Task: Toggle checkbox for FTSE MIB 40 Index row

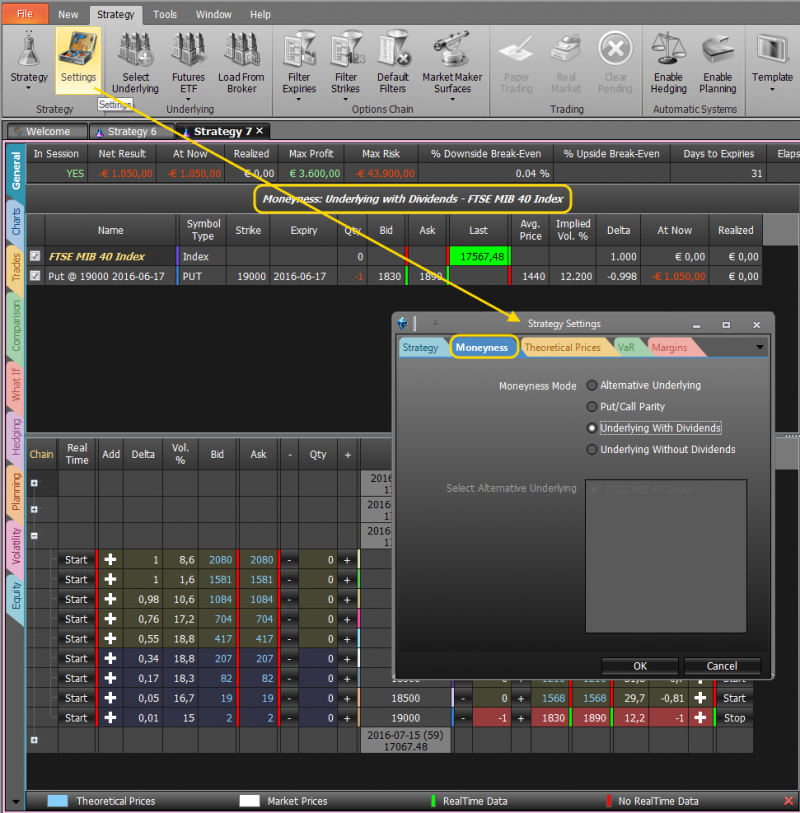Action: (x=36, y=257)
